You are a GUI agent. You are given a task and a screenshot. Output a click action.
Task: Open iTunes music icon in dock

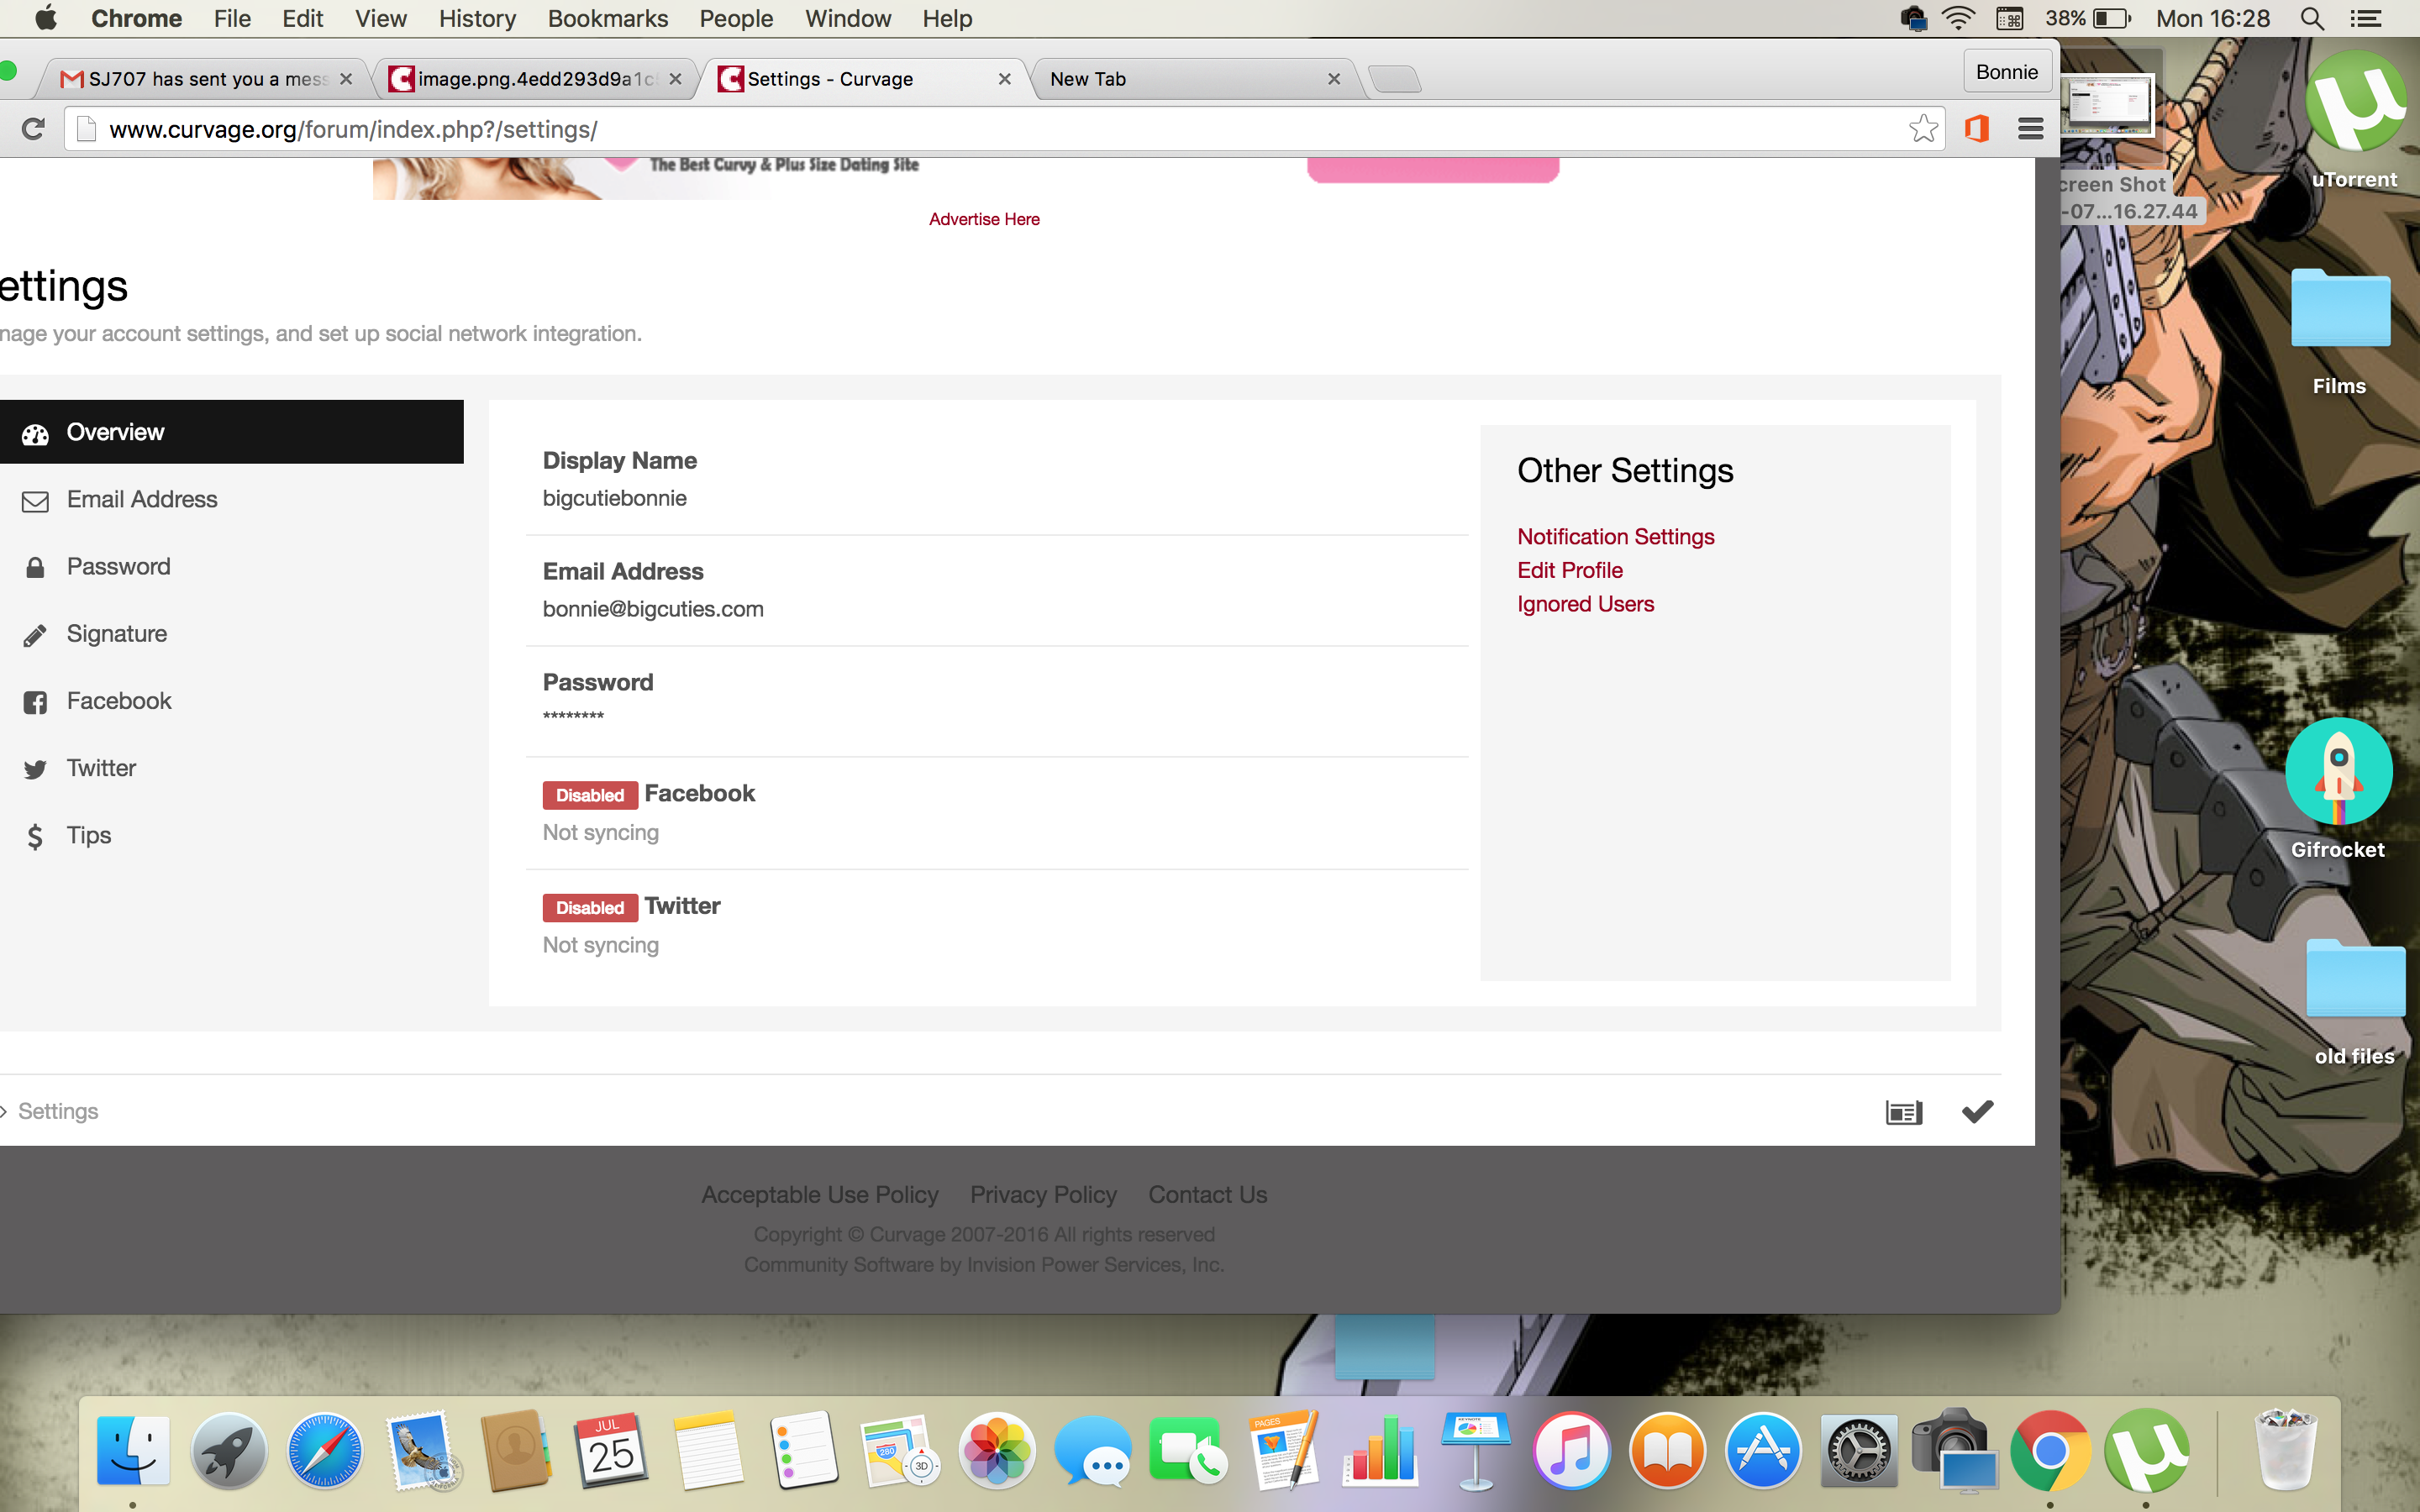(1571, 1450)
